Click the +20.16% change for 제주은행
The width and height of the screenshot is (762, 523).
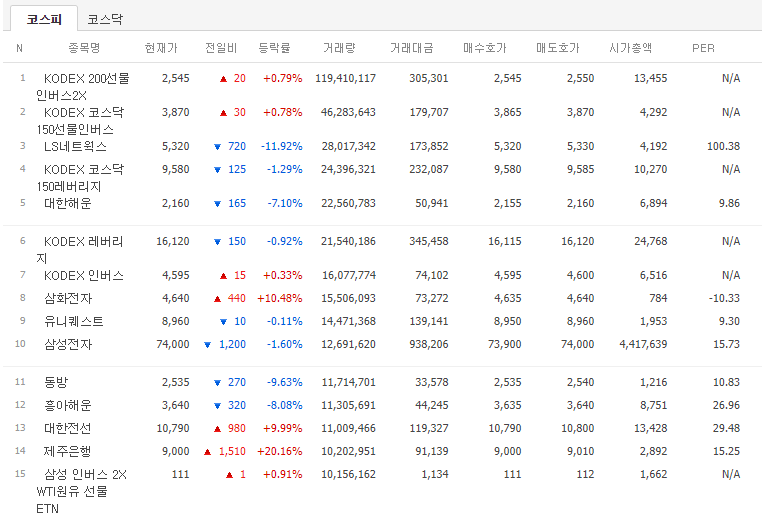point(279,451)
